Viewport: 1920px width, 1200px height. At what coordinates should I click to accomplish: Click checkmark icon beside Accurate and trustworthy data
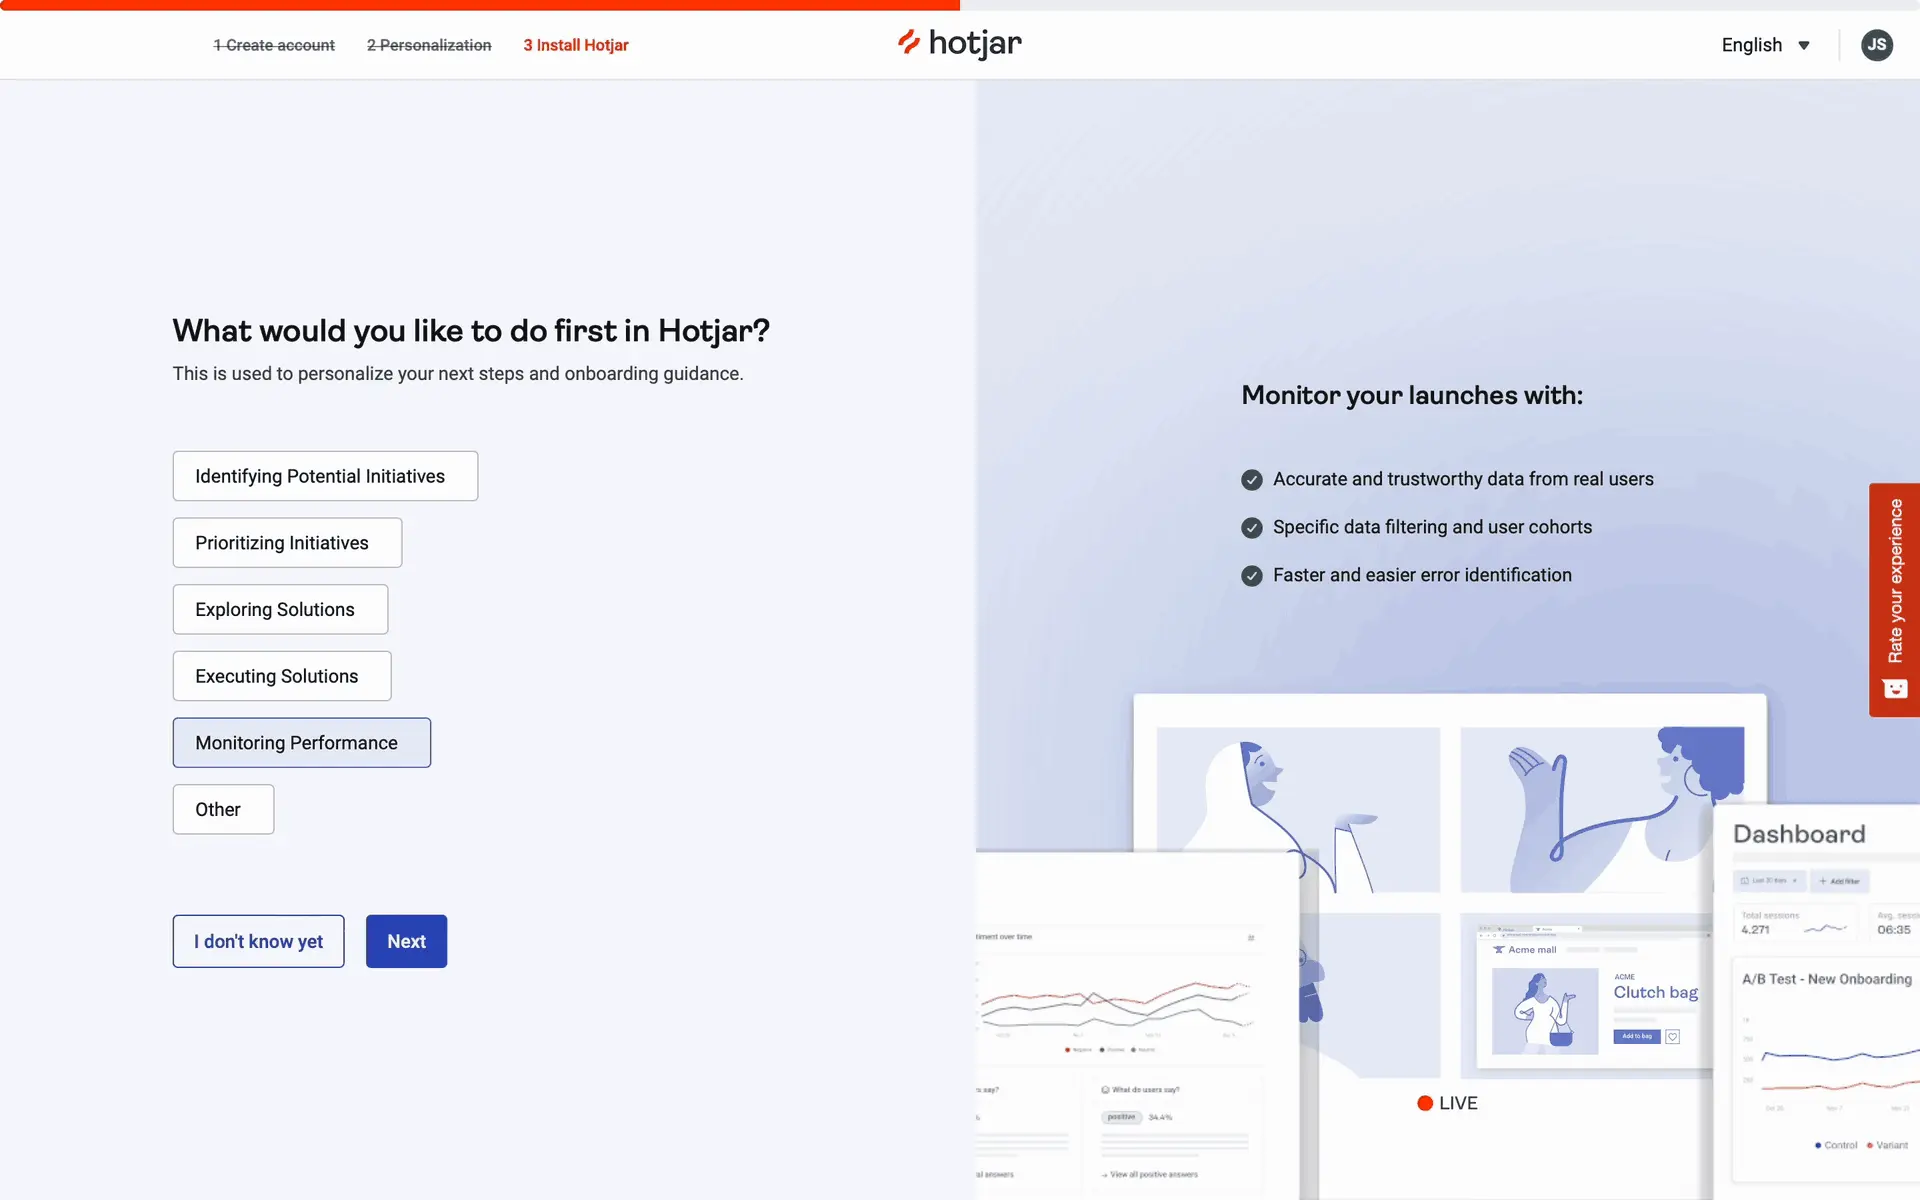coord(1251,480)
